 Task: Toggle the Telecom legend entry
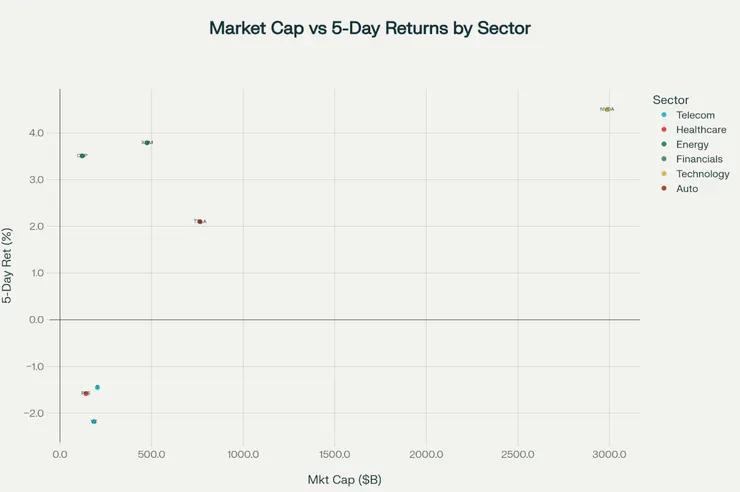point(695,115)
